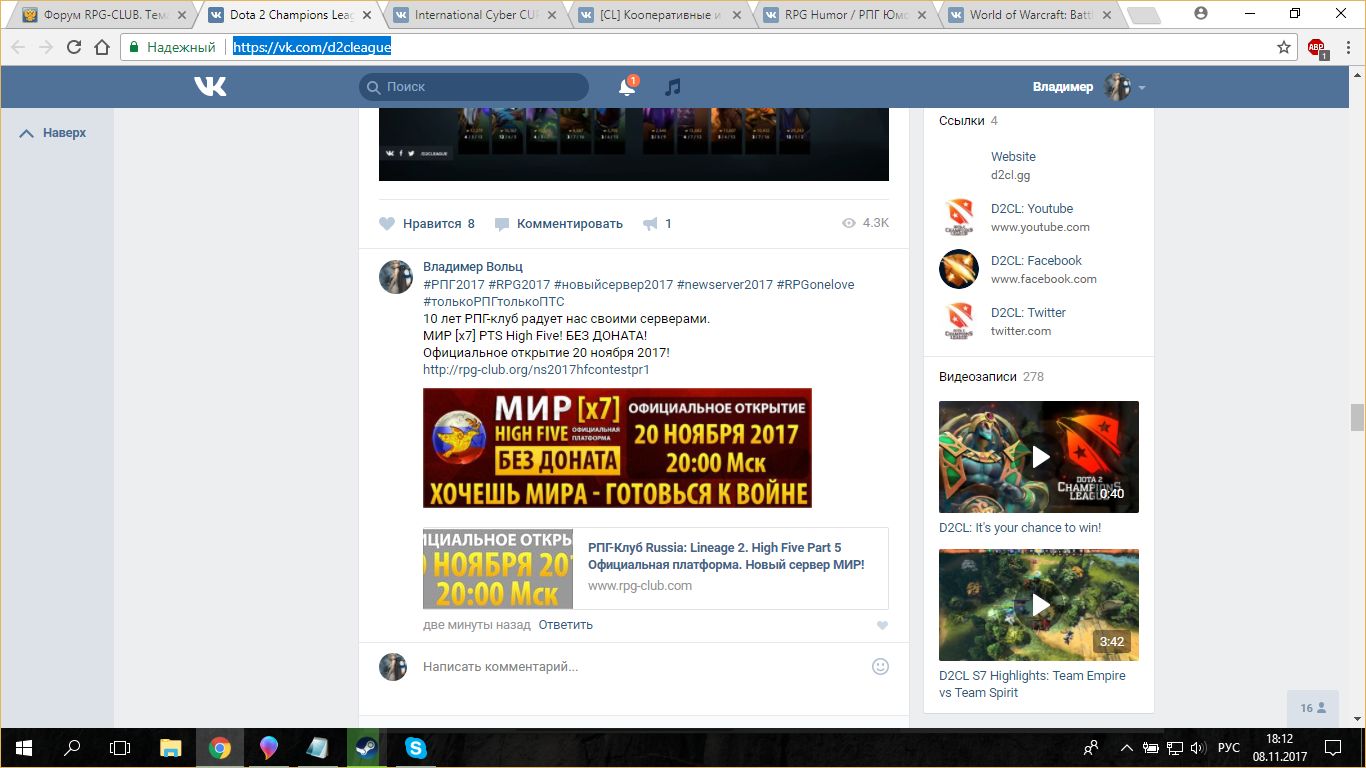Open the Windows system tray overflow arrow
This screenshot has width=1366, height=768.
1127,748
